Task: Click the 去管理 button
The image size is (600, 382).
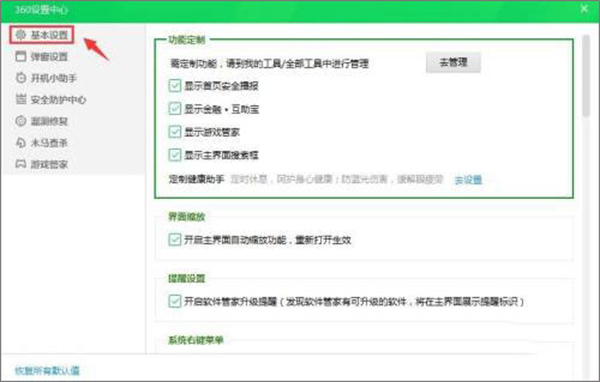Action: click(x=453, y=62)
